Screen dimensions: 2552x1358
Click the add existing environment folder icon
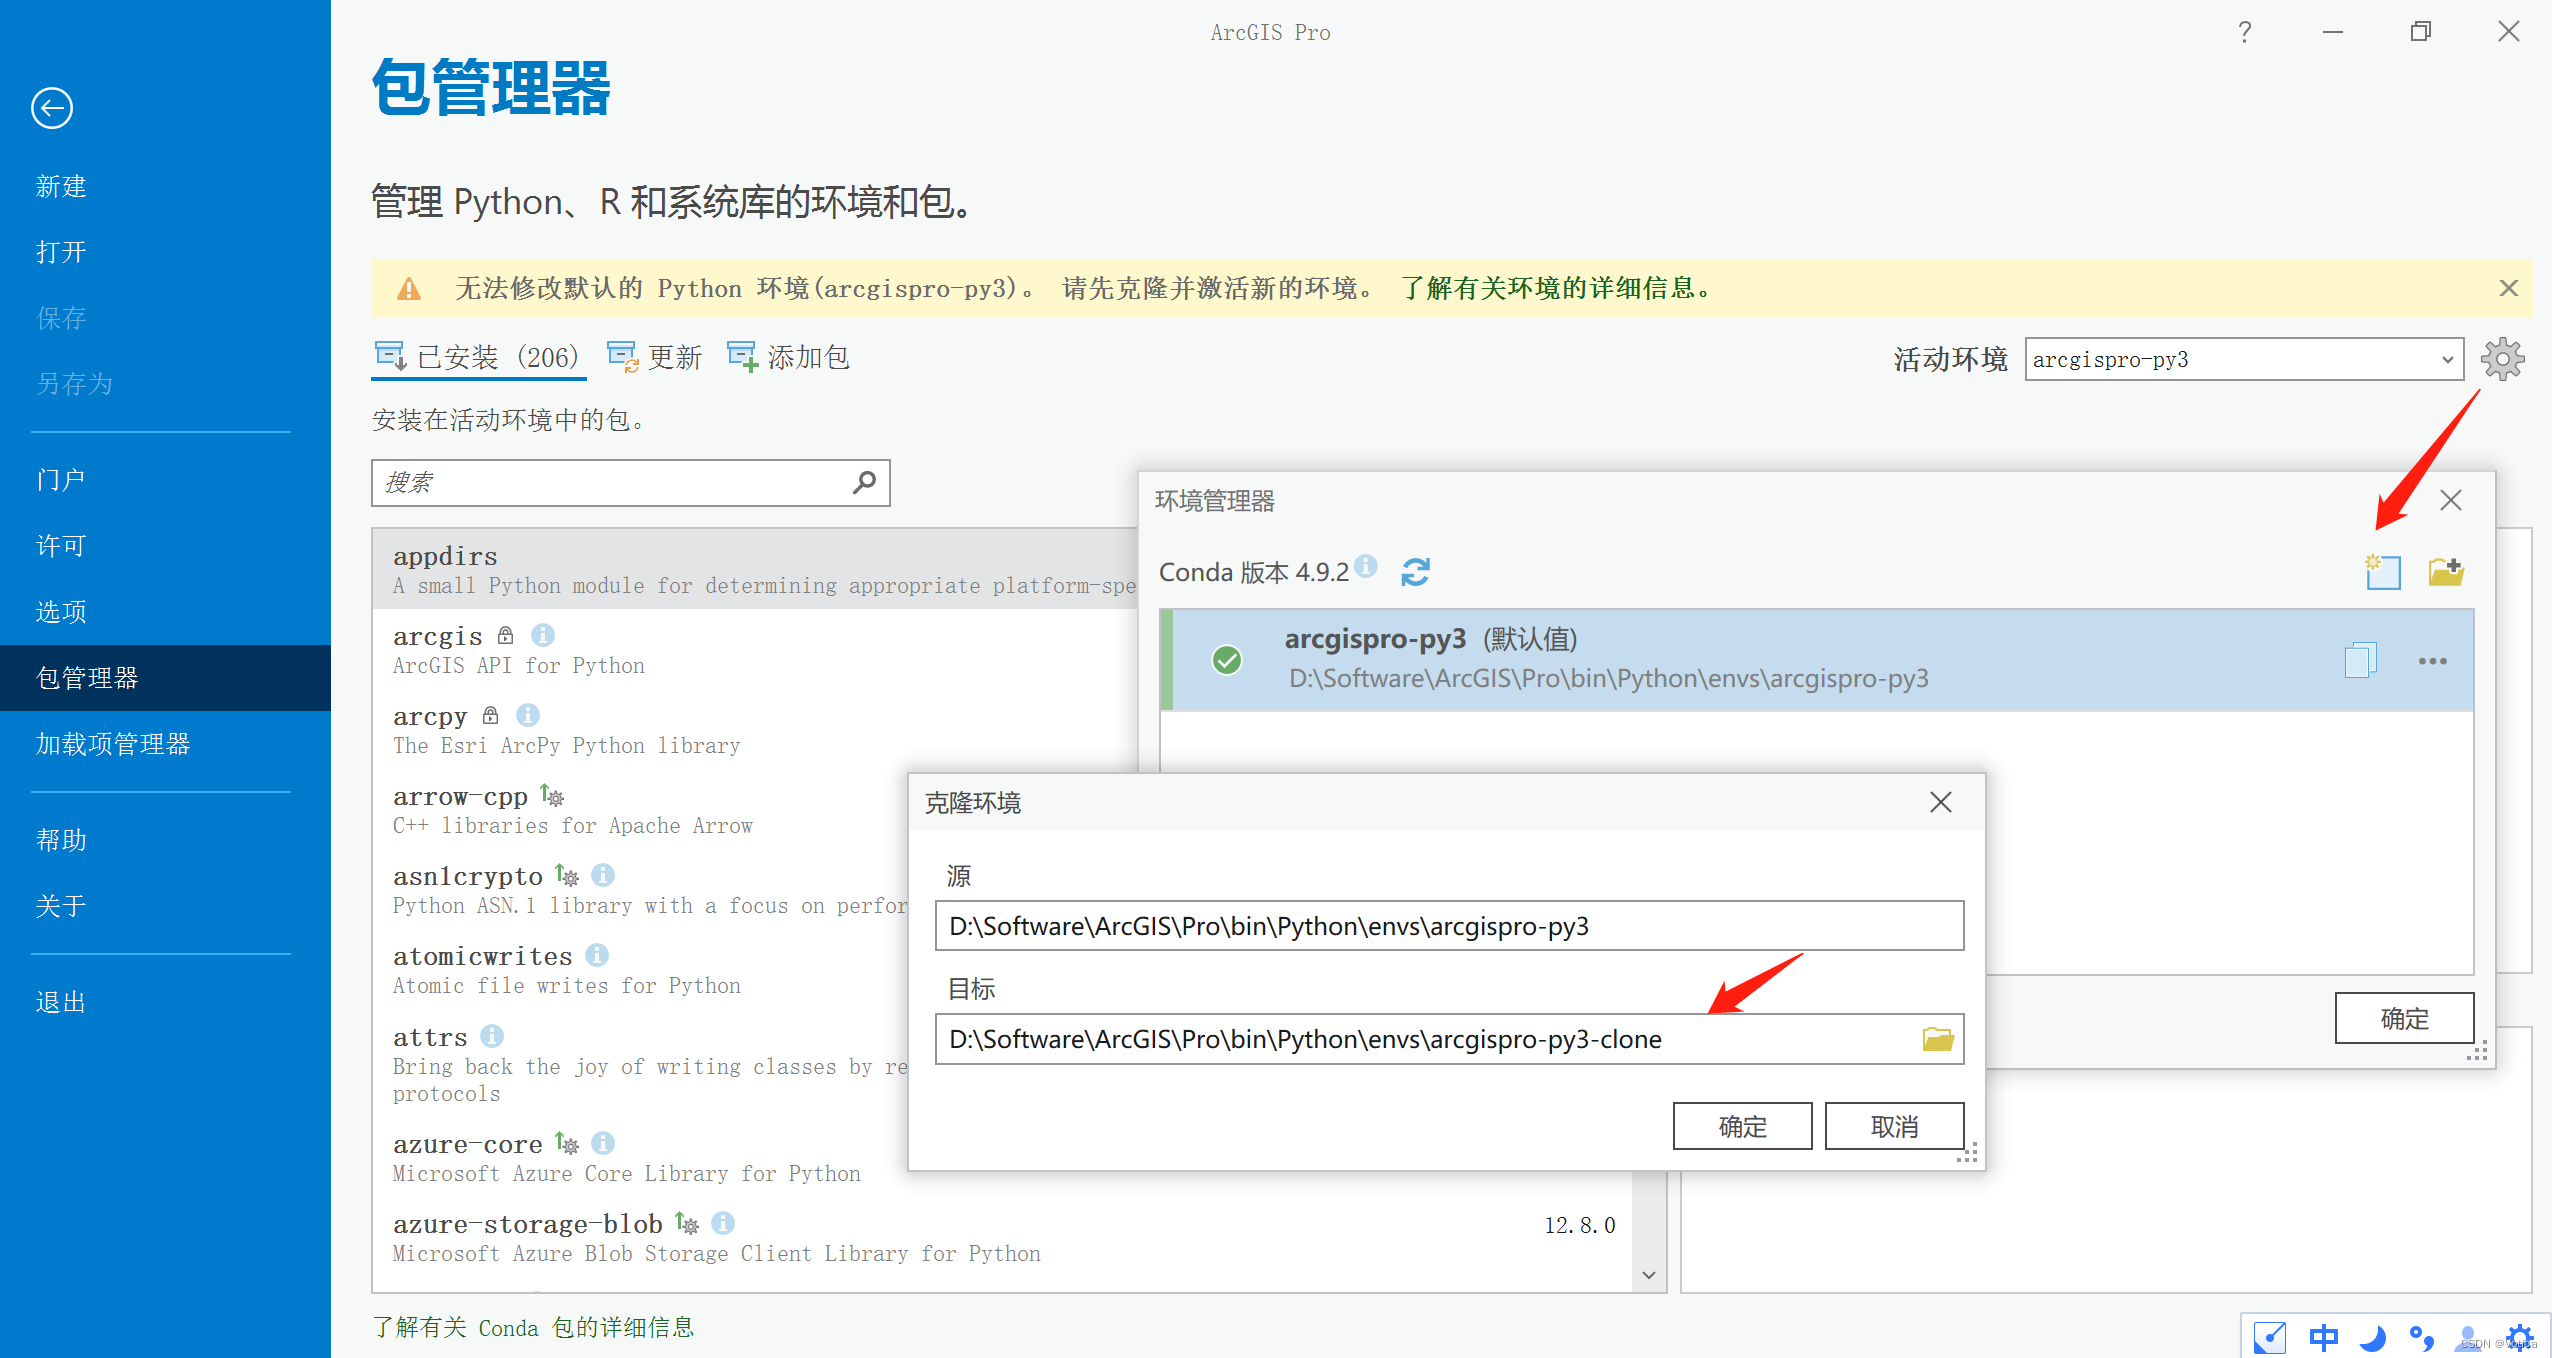tap(2446, 572)
